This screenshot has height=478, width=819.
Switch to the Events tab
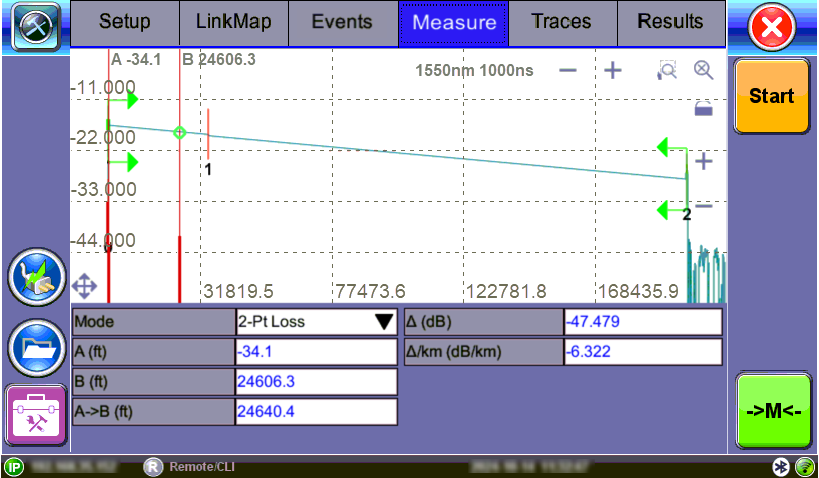pos(343,22)
